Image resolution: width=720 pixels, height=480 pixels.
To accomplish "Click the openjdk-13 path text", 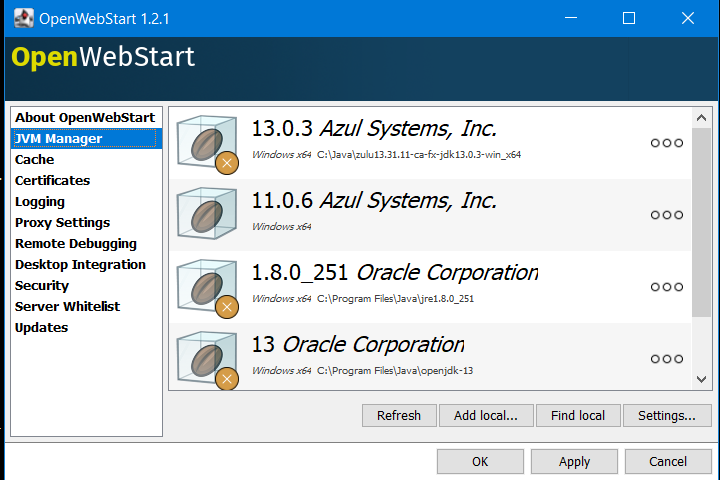I will 395,371.
